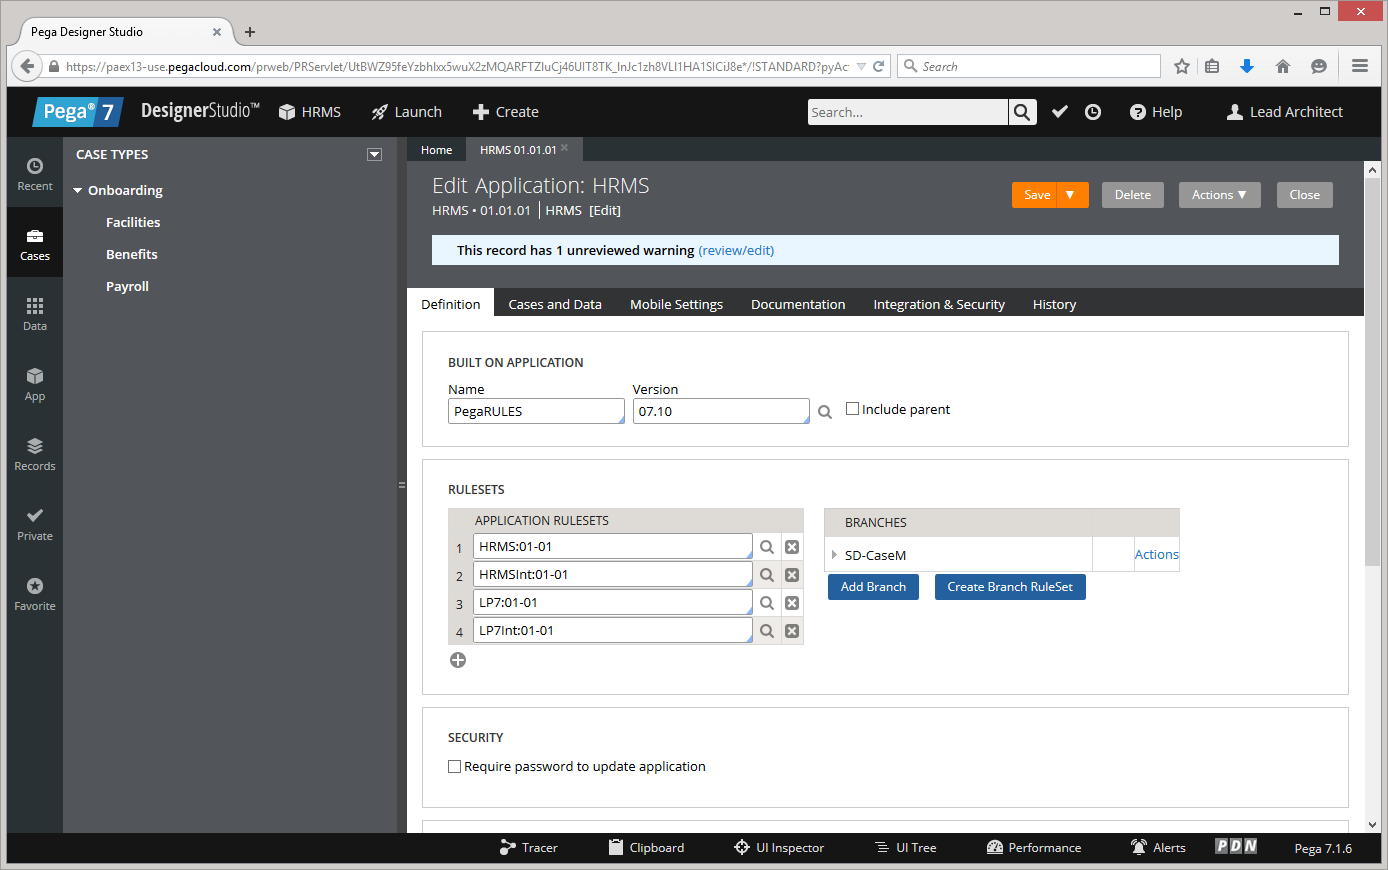This screenshot has width=1388, height=870.
Task: Open the Private checkouts sidebar icon
Action: (35, 524)
